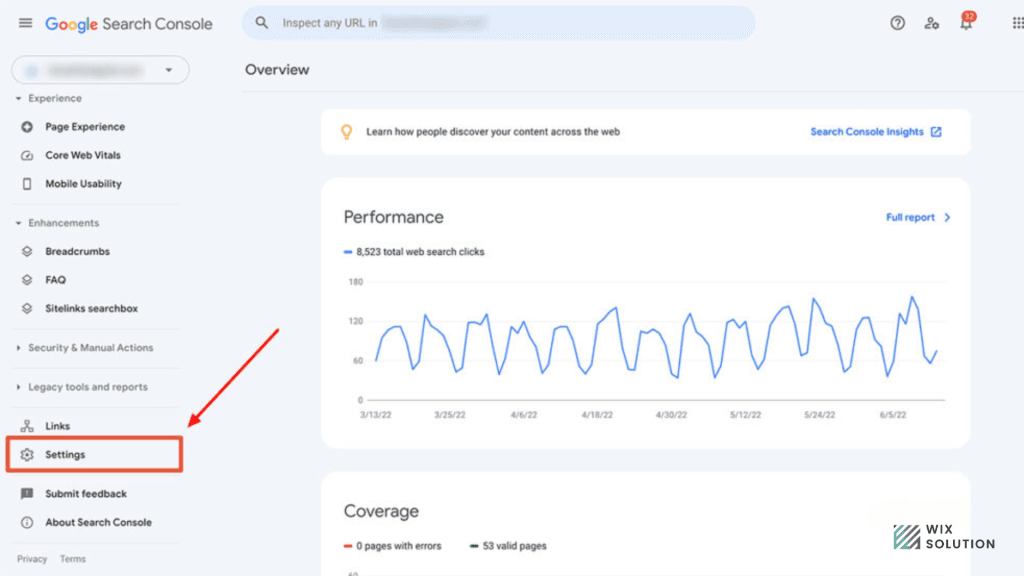Click the Settings gear icon
This screenshot has height=576, width=1024.
[x=27, y=455]
